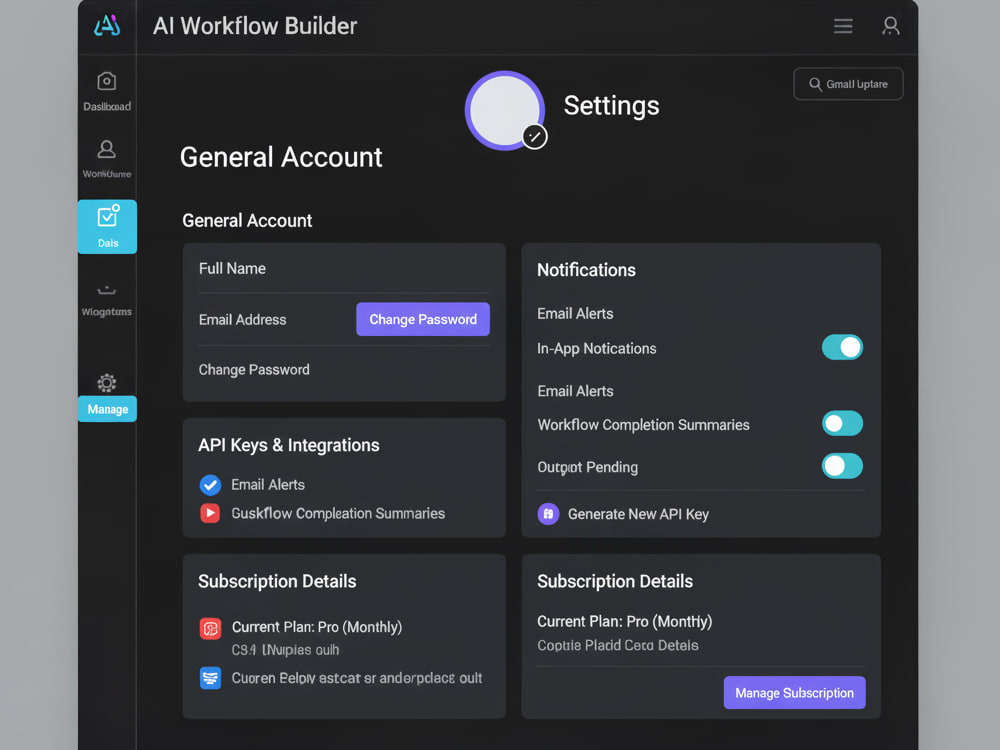This screenshot has height=750, width=1000.
Task: Select the person icon in the sidebar
Action: [x=107, y=149]
